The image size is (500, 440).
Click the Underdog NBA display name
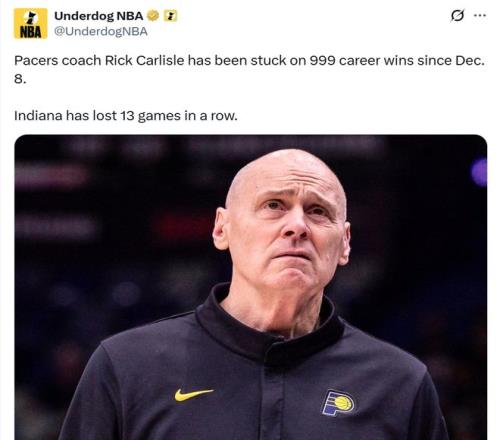pyautogui.click(x=99, y=16)
